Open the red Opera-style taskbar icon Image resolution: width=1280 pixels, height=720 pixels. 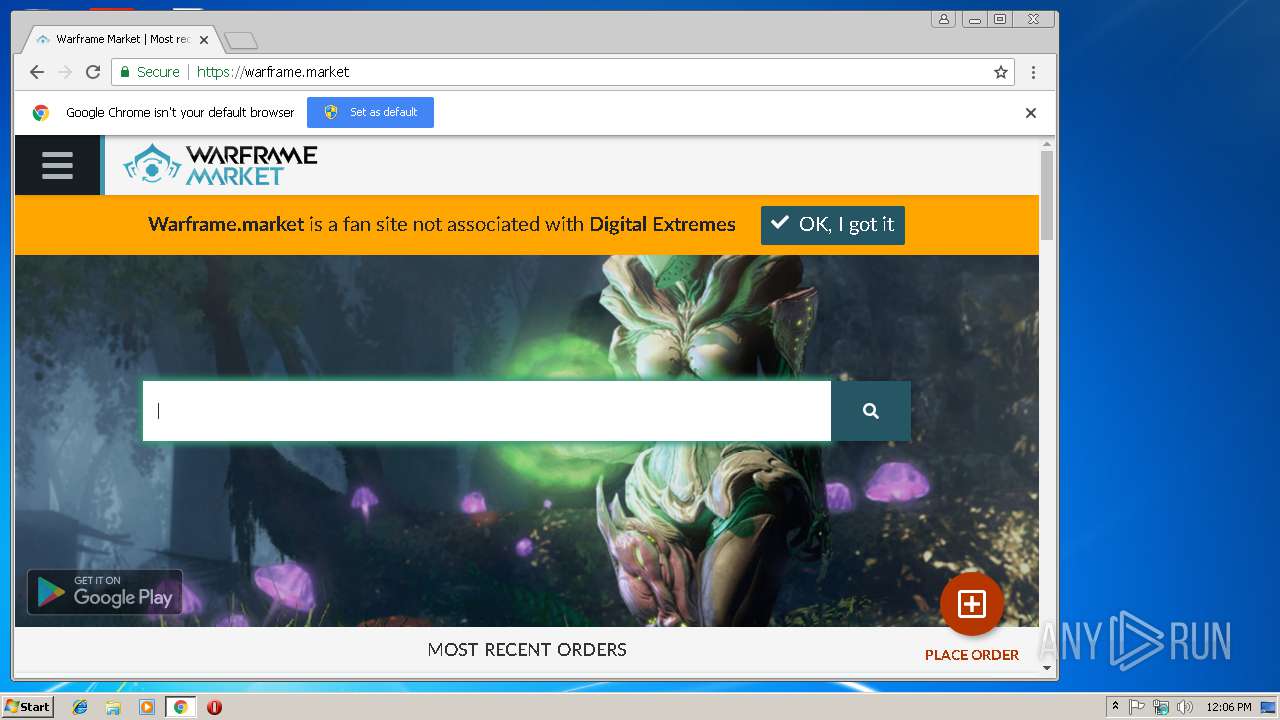[x=214, y=707]
